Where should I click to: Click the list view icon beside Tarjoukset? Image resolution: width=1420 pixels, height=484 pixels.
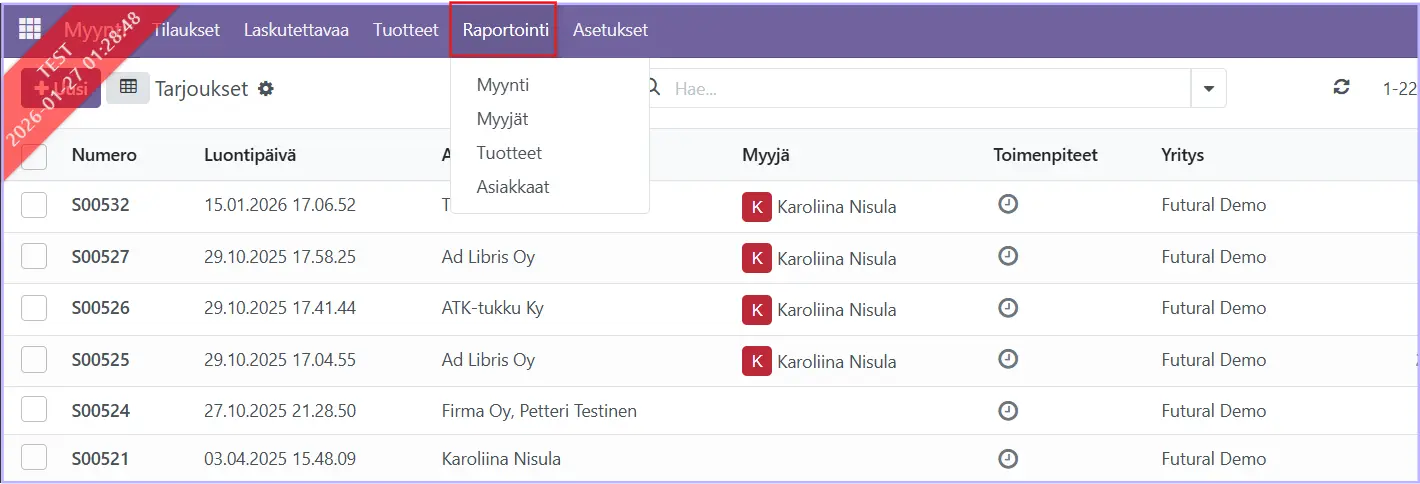click(128, 88)
